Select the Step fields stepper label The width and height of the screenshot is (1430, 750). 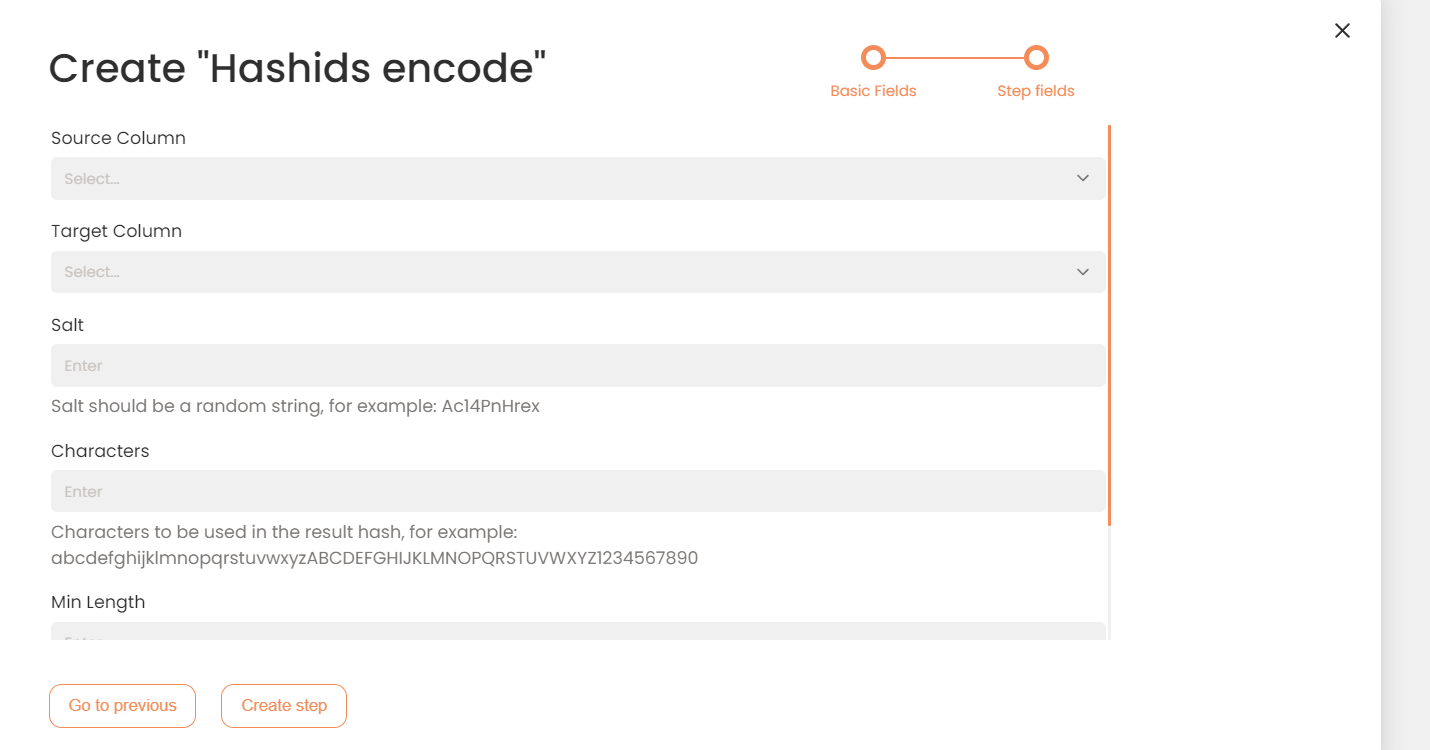[1036, 90]
